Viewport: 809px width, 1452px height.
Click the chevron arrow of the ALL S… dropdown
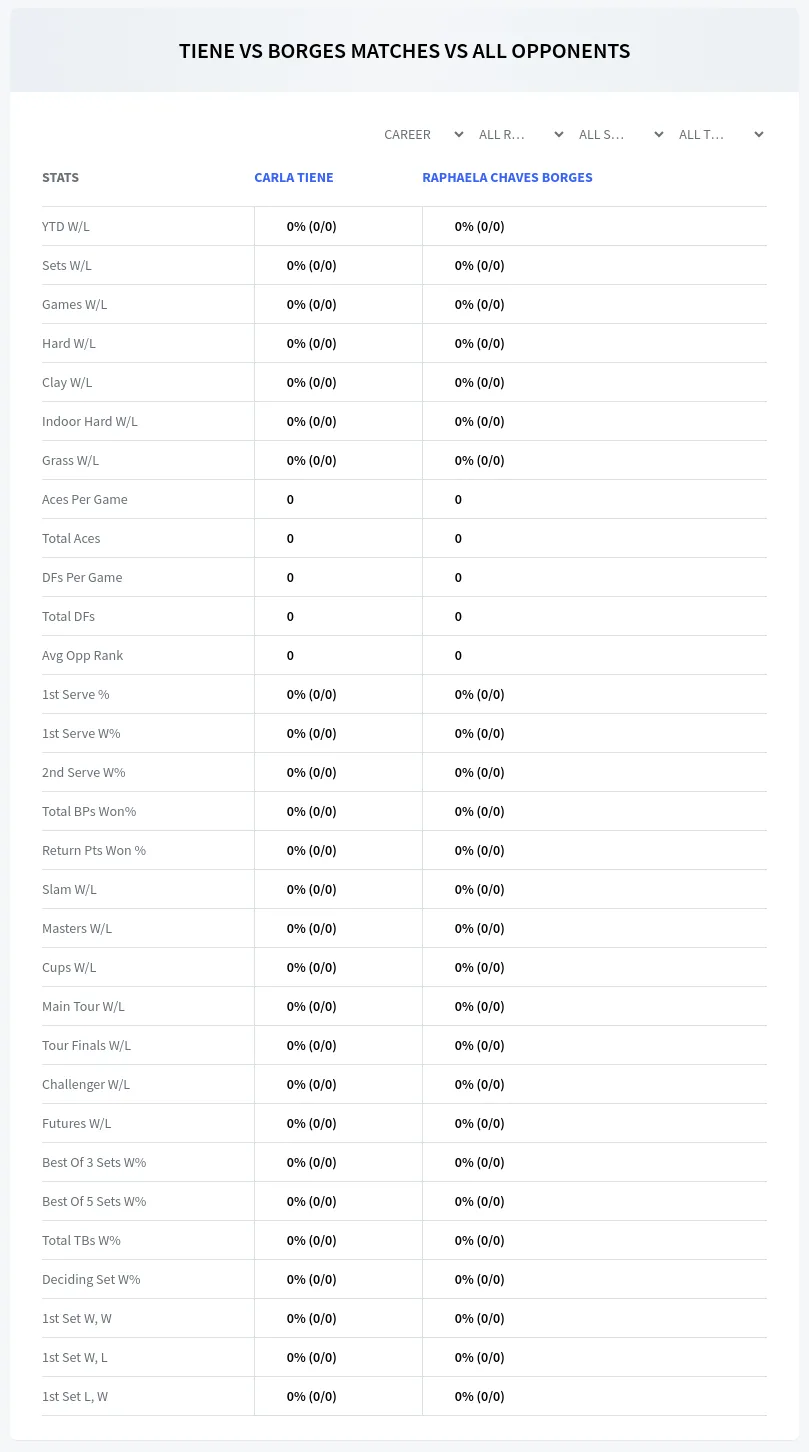coord(659,134)
